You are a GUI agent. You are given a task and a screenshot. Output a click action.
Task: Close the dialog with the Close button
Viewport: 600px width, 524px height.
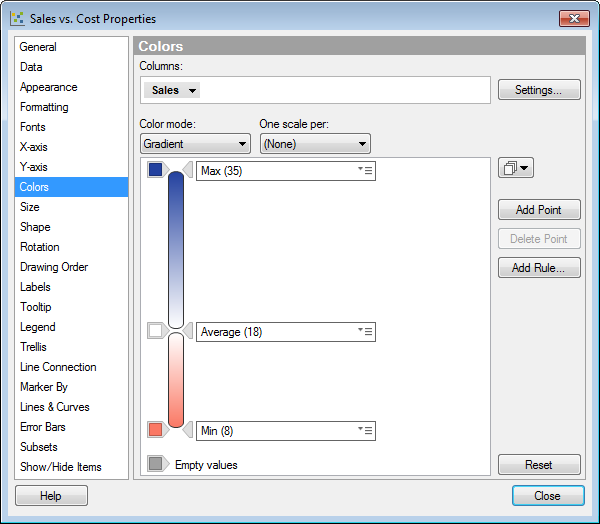[x=548, y=496]
